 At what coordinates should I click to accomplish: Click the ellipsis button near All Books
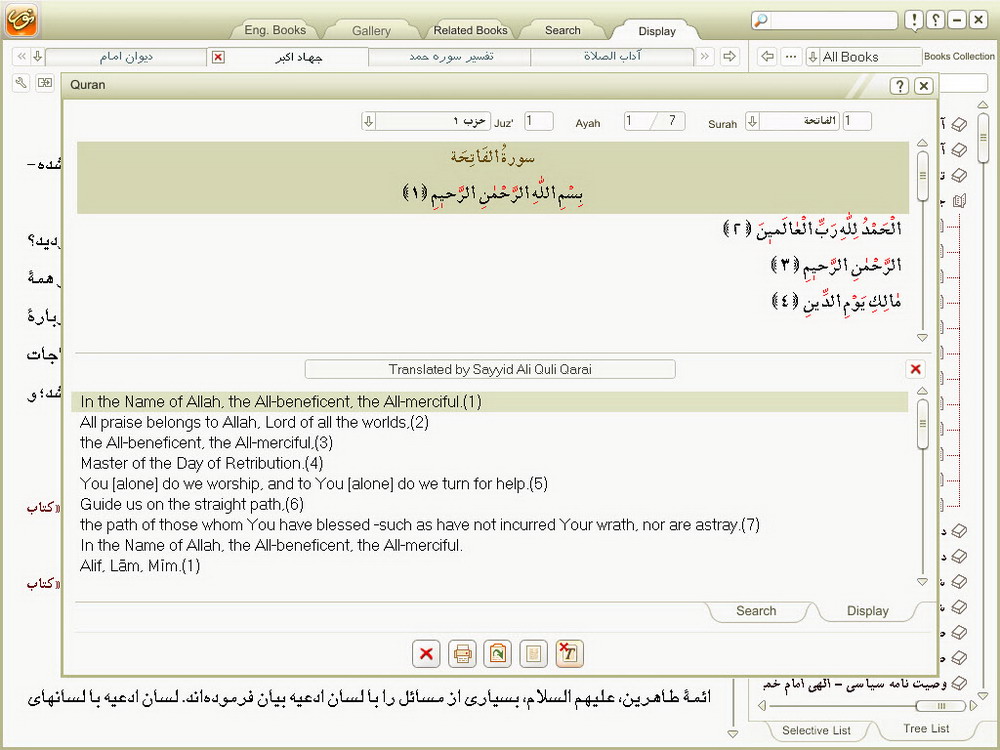click(791, 57)
